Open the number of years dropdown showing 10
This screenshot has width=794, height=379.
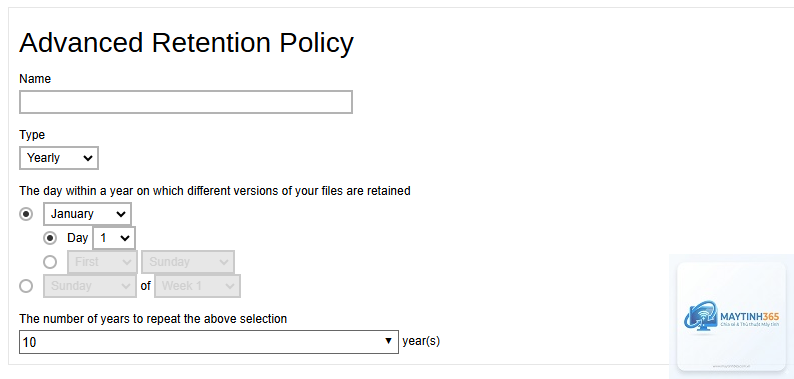pyautogui.click(x=209, y=342)
